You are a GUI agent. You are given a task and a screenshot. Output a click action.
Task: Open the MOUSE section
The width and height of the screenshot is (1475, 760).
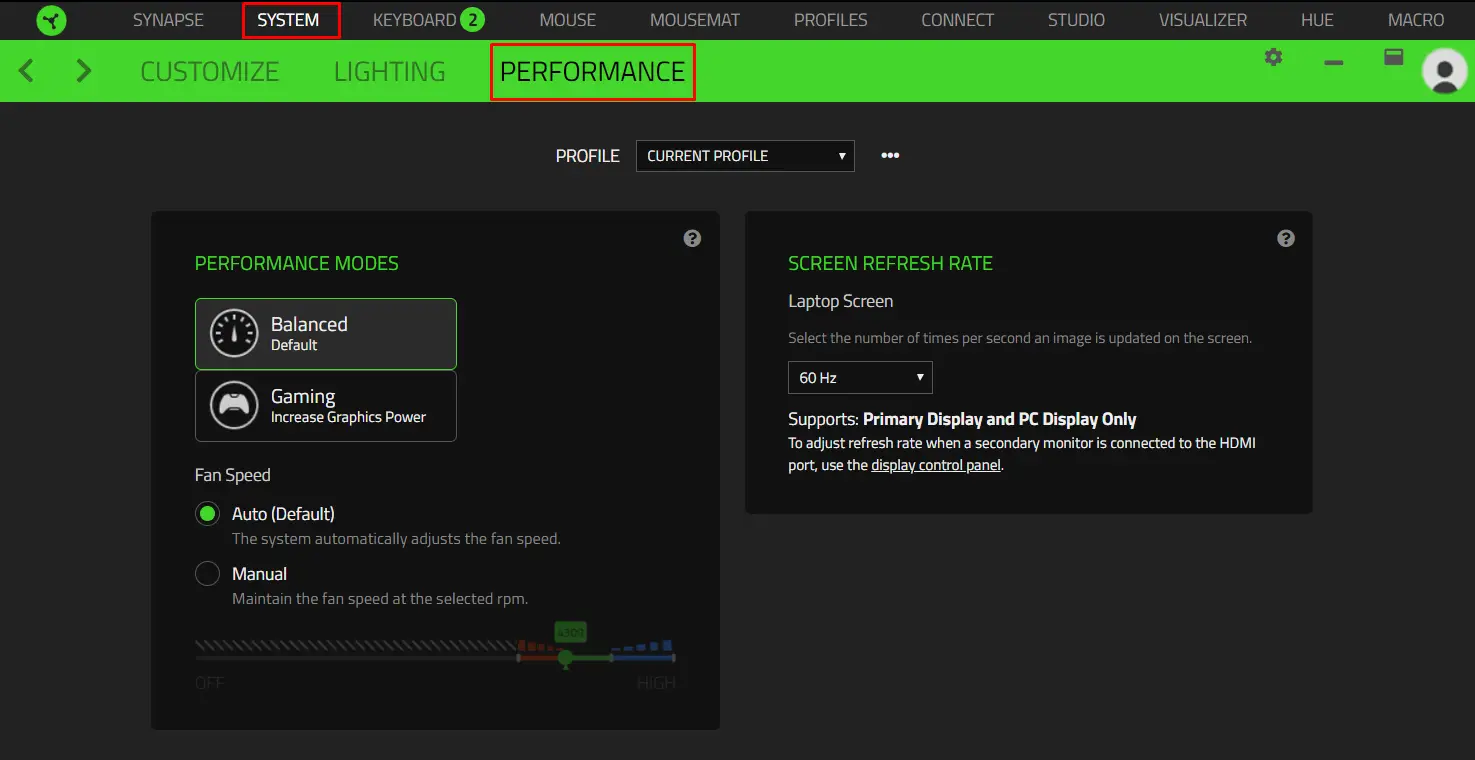(x=566, y=20)
